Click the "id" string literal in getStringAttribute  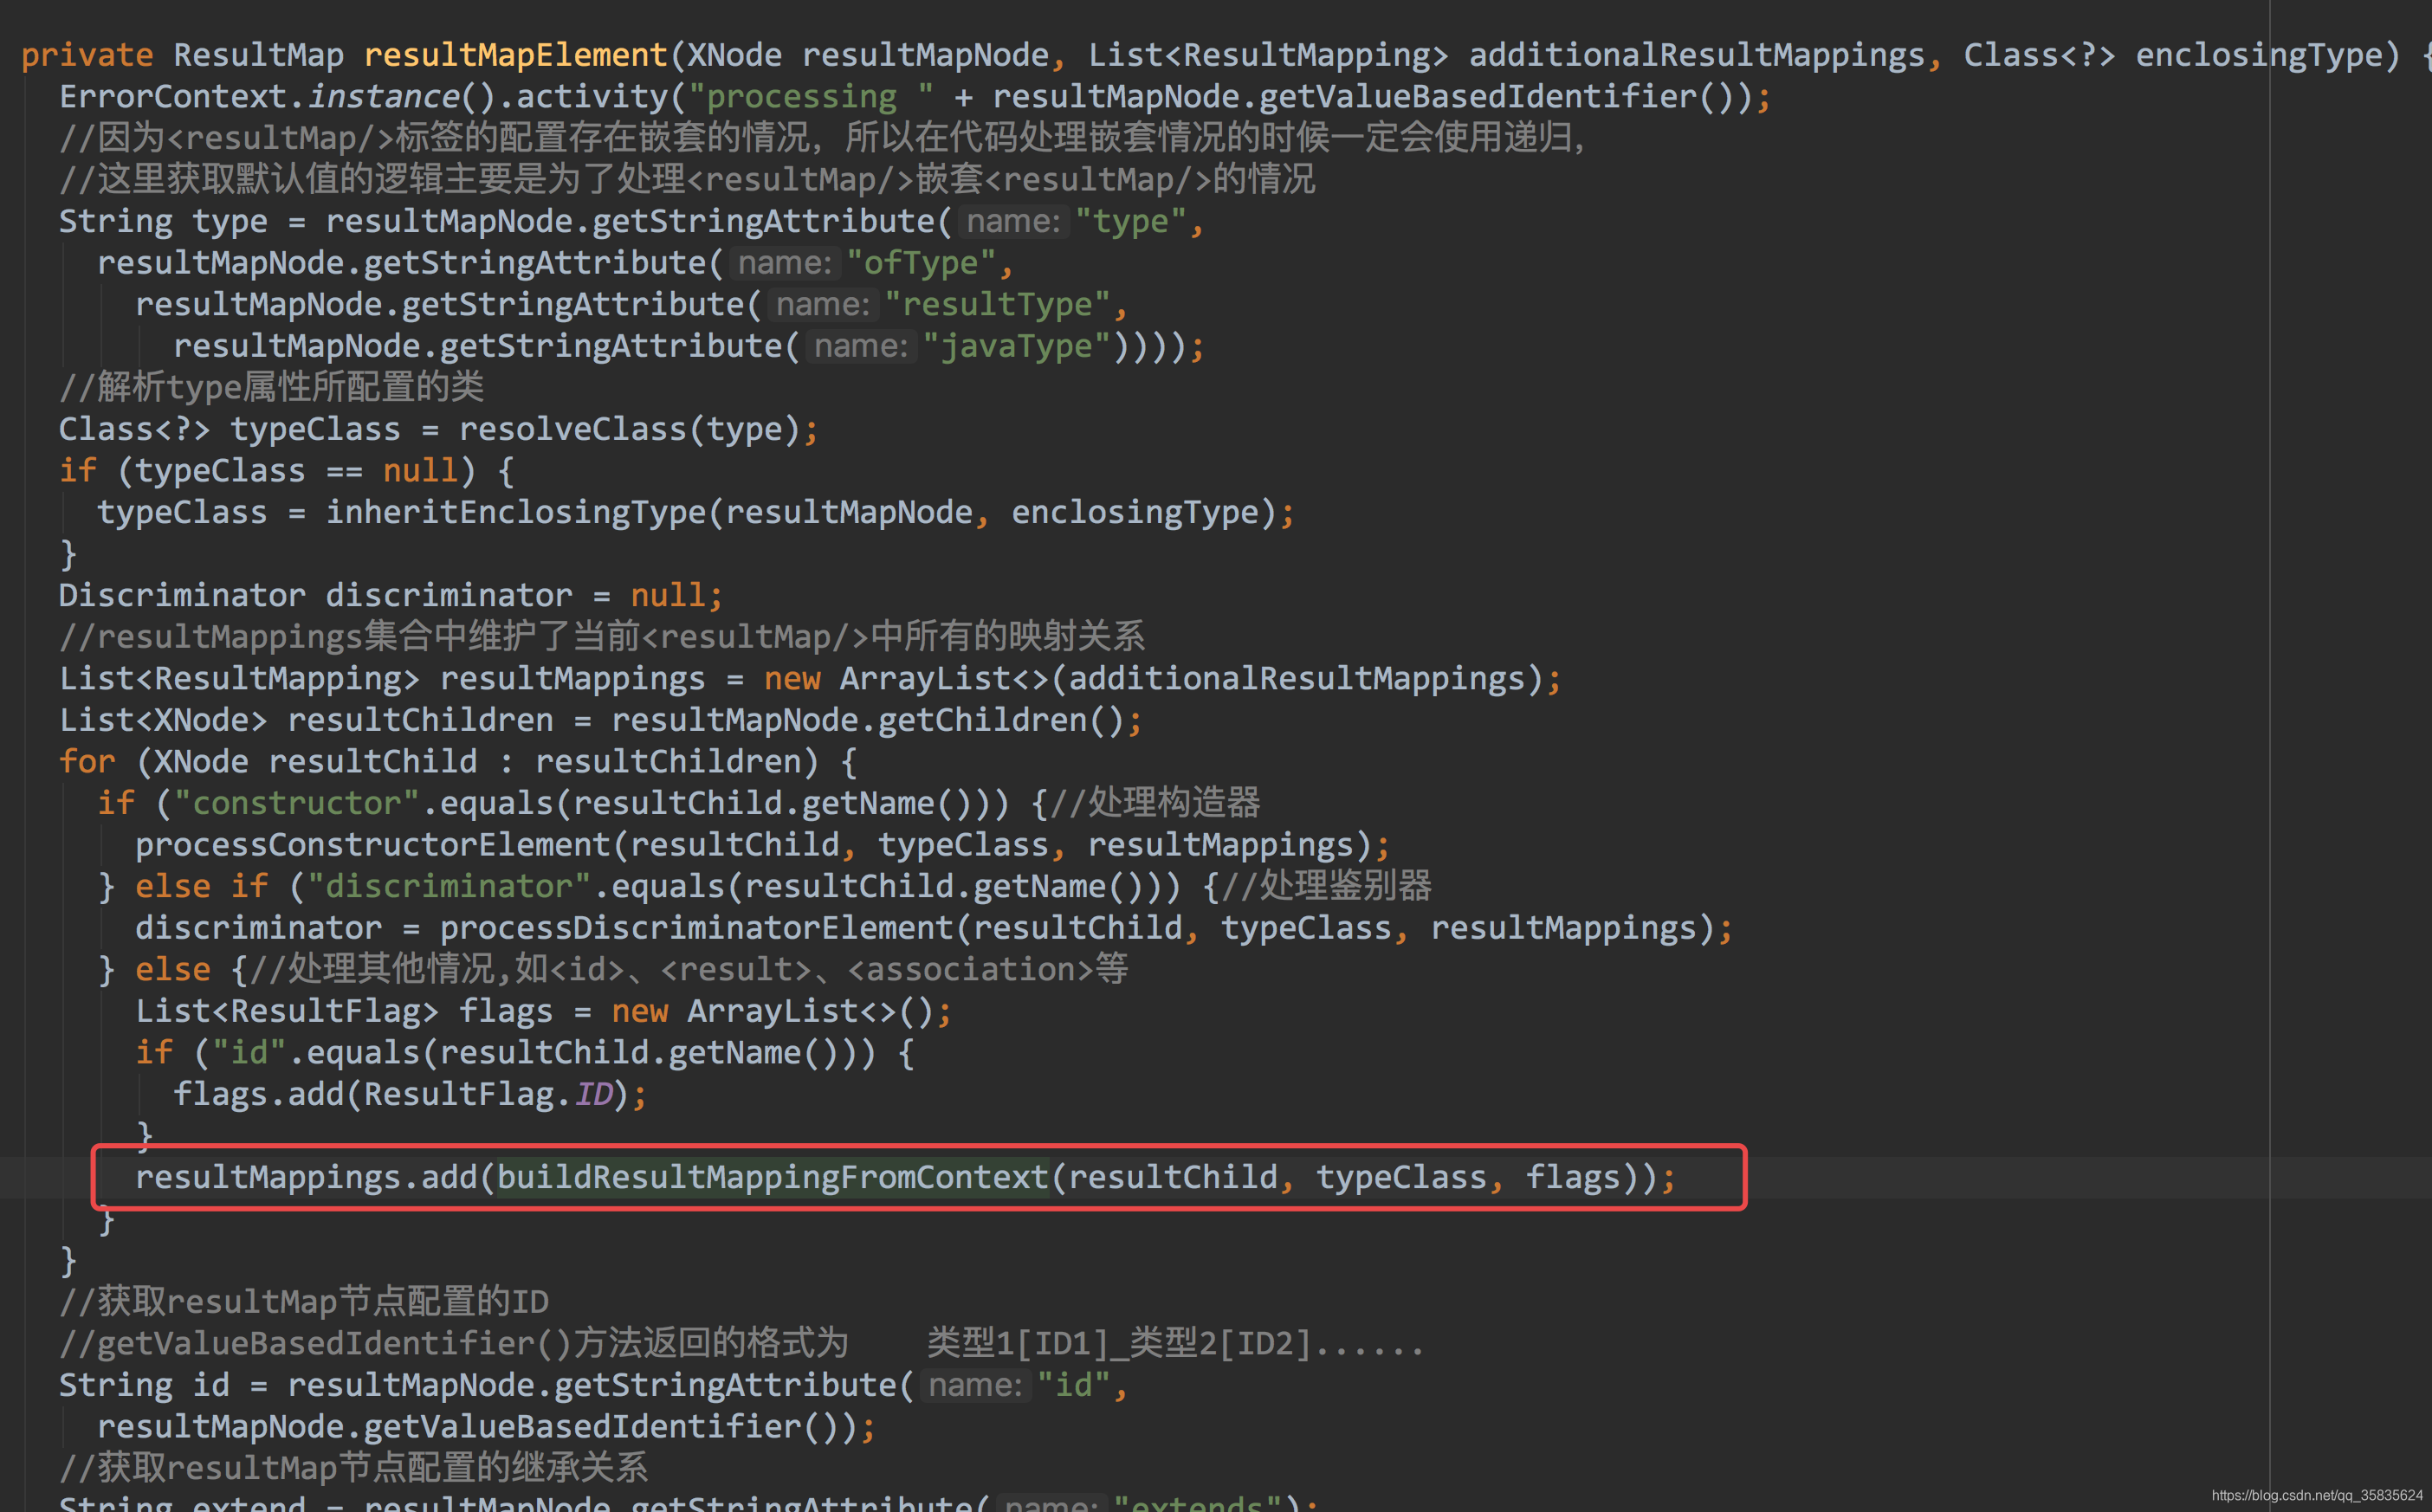1074,1385
